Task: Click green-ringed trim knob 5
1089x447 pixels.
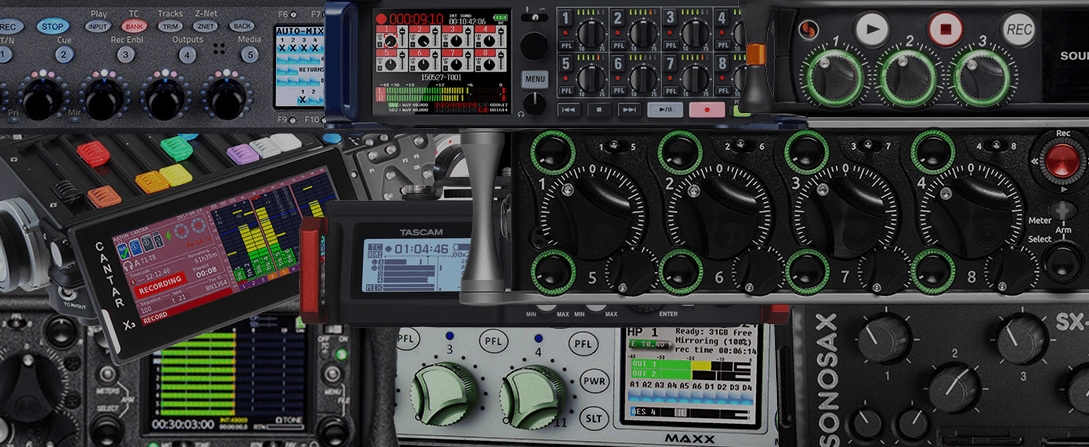Action: (x=554, y=271)
